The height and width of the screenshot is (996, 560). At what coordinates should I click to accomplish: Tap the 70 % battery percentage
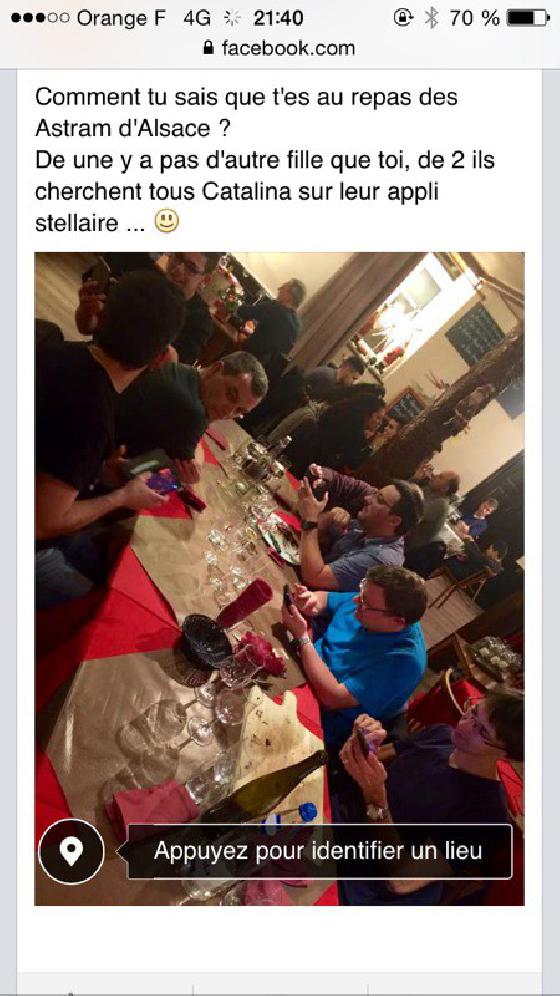pos(474,18)
